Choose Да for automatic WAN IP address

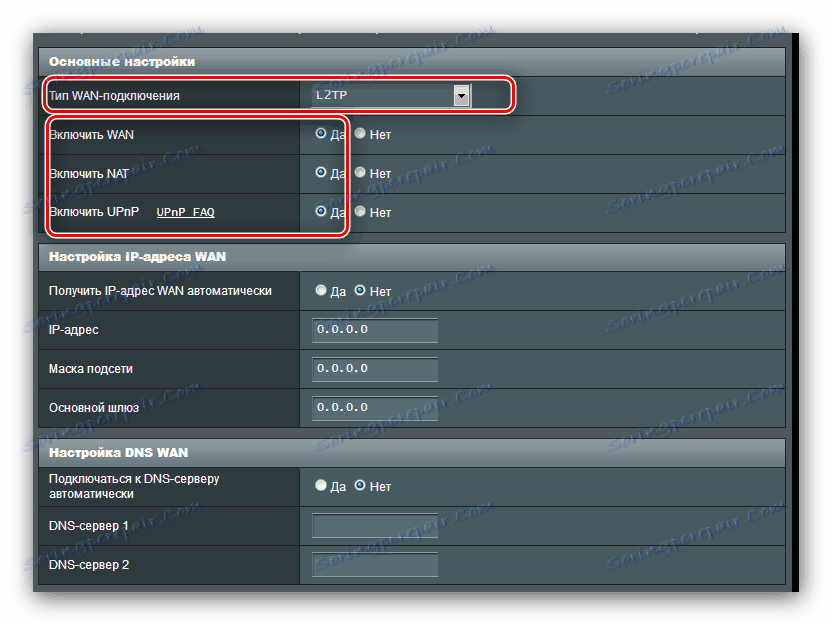point(320,290)
